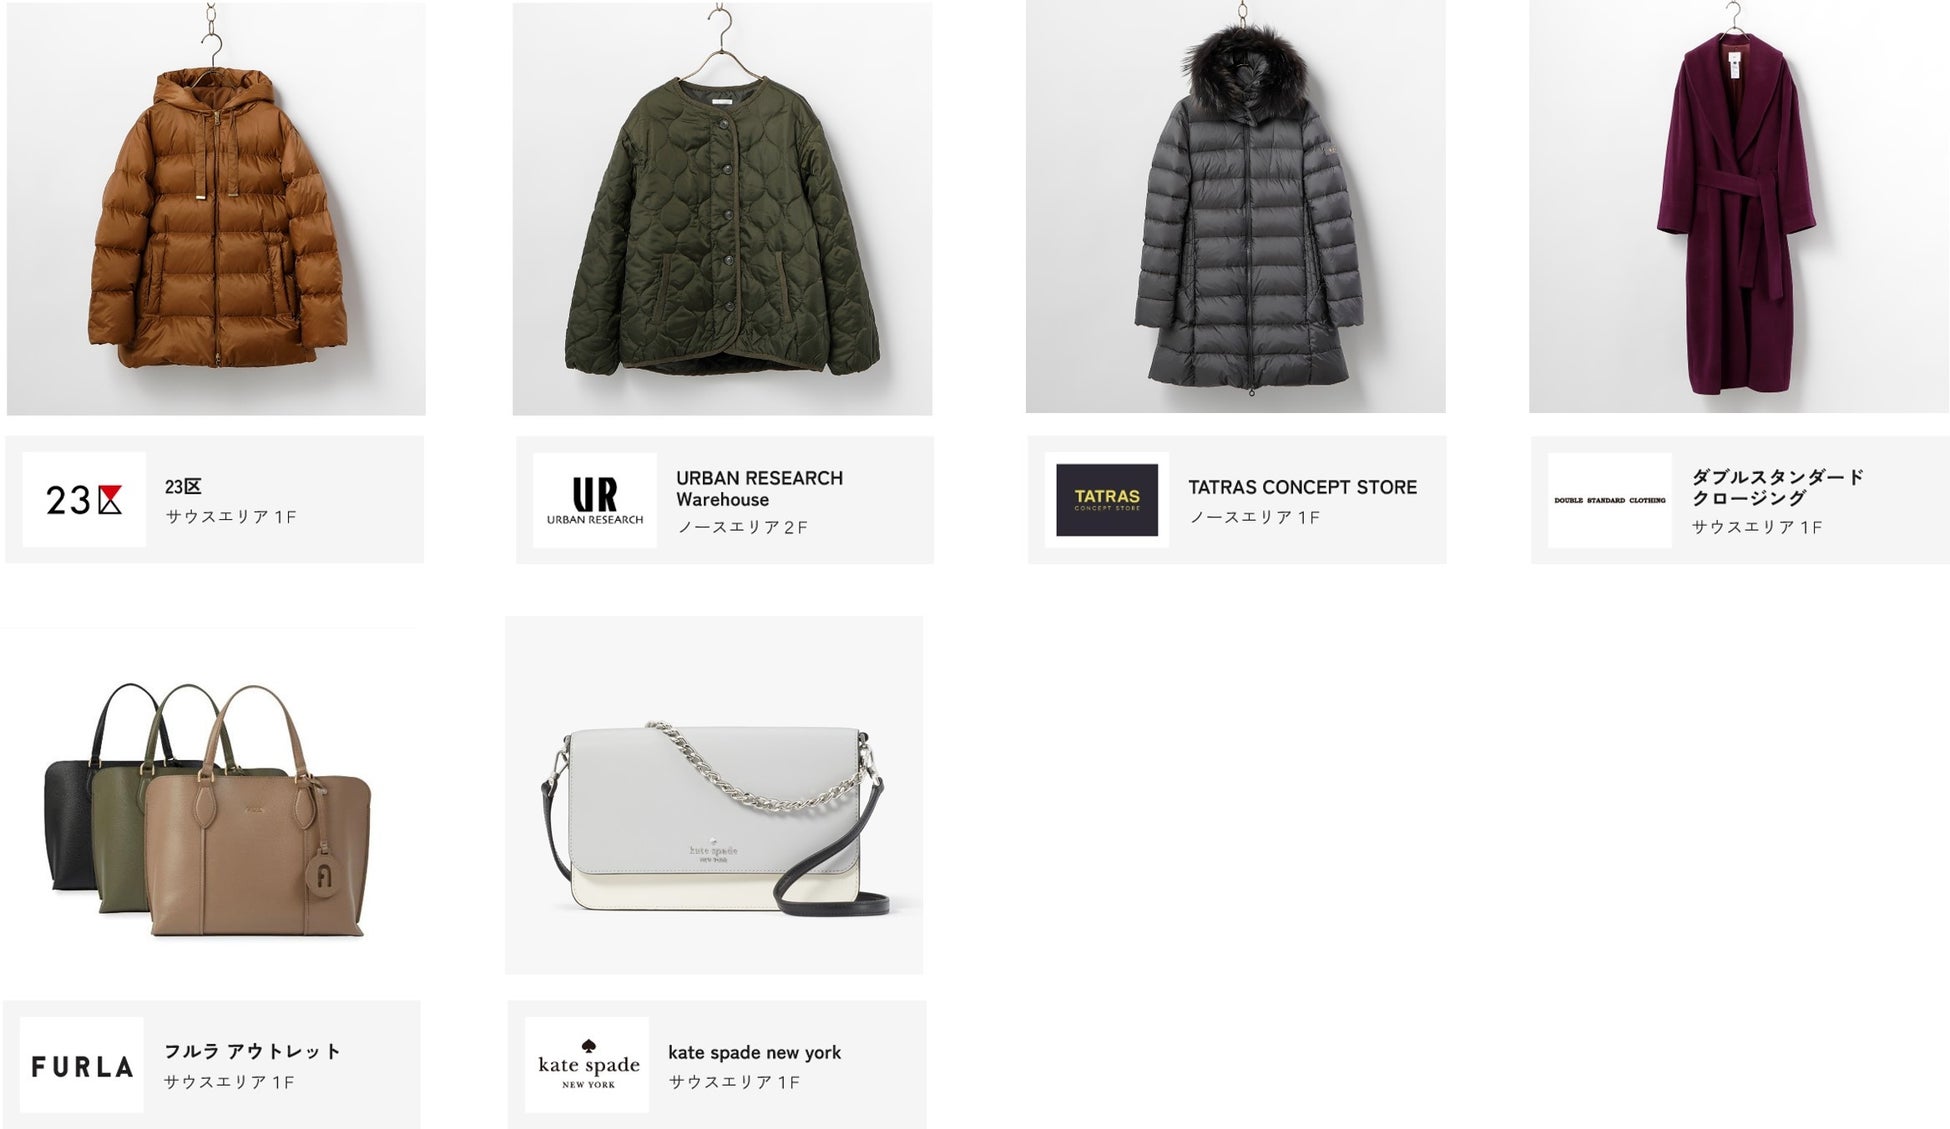Image resolution: width=1950 pixels, height=1129 pixels.
Task: Select the 23区 shop name link
Action: click(x=183, y=487)
